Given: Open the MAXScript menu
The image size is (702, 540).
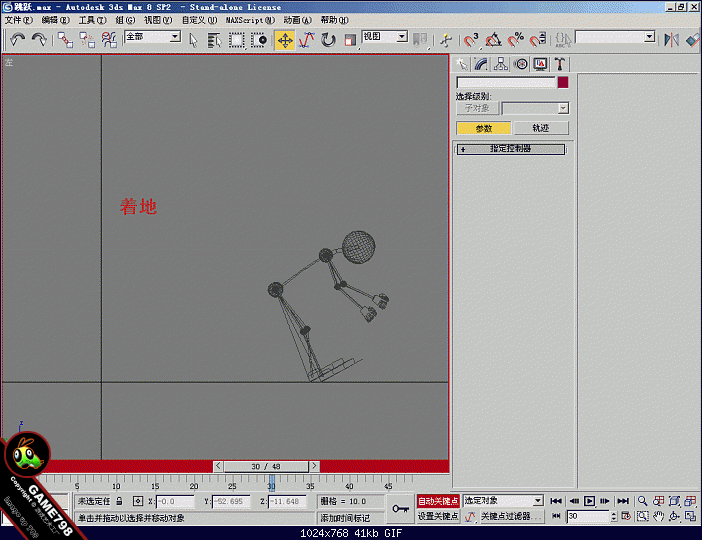Looking at the screenshot, I should click(250, 20).
